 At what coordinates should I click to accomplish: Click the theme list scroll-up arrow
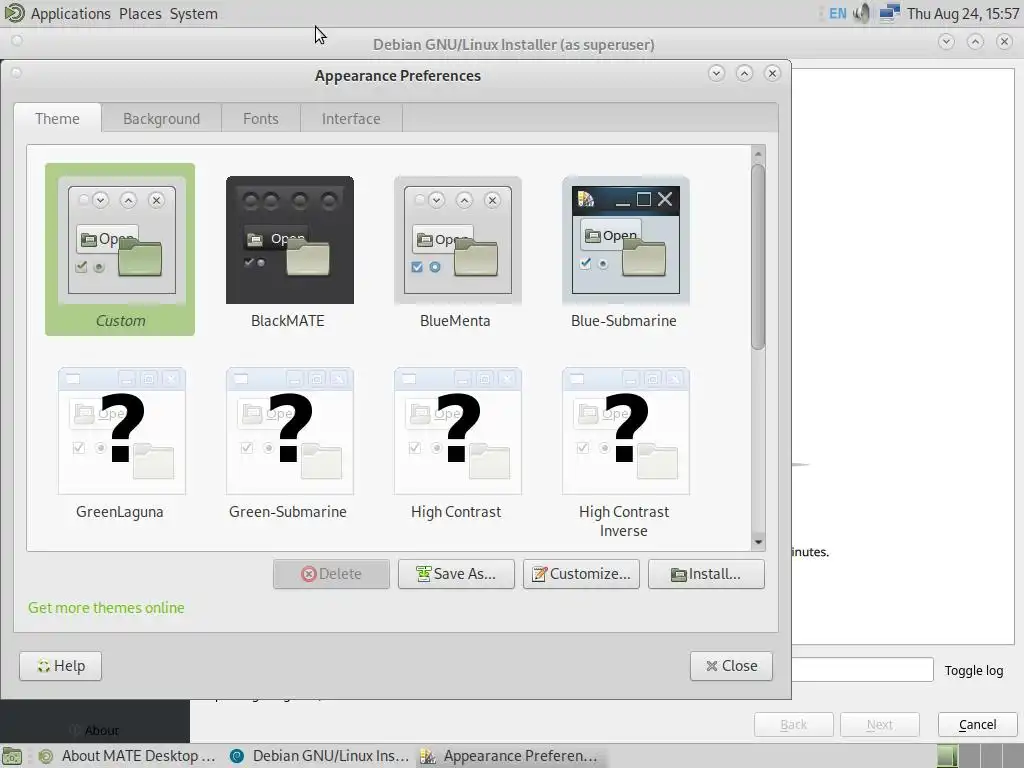758,154
